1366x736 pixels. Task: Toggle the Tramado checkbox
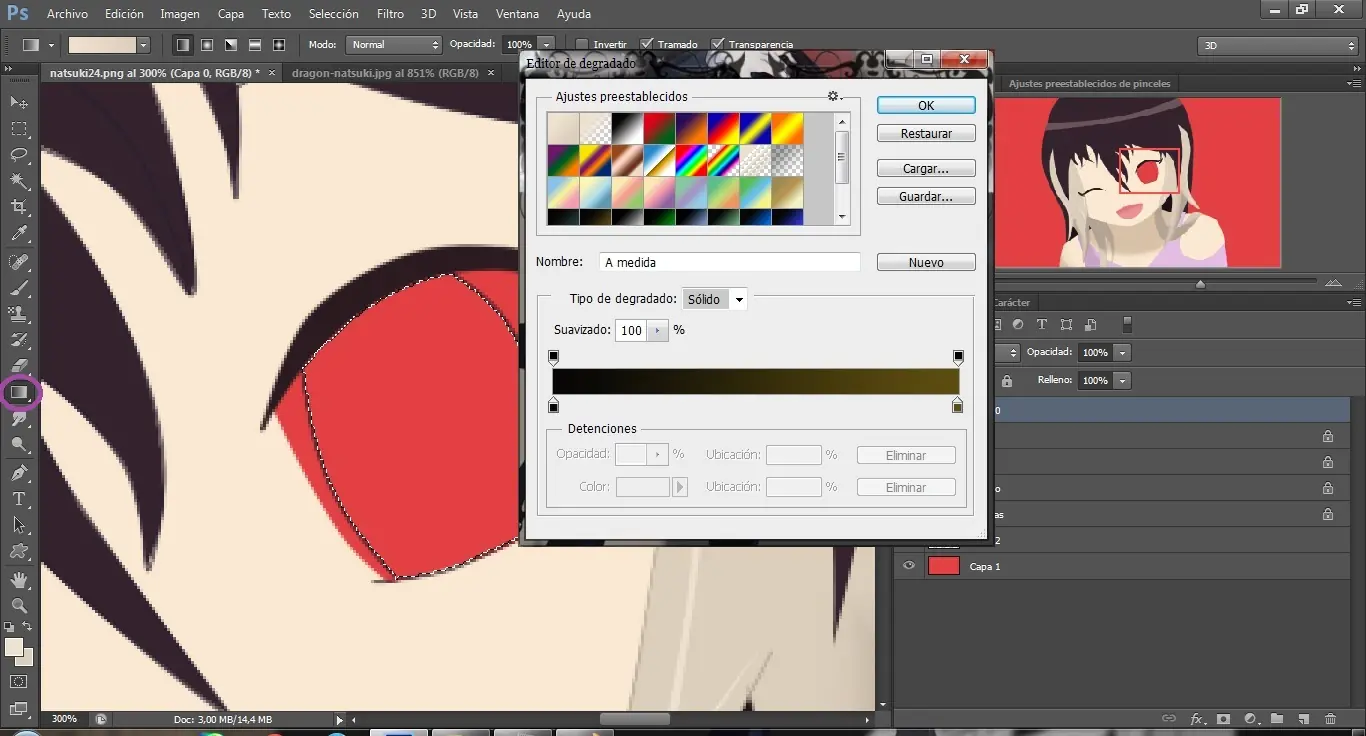coord(647,45)
